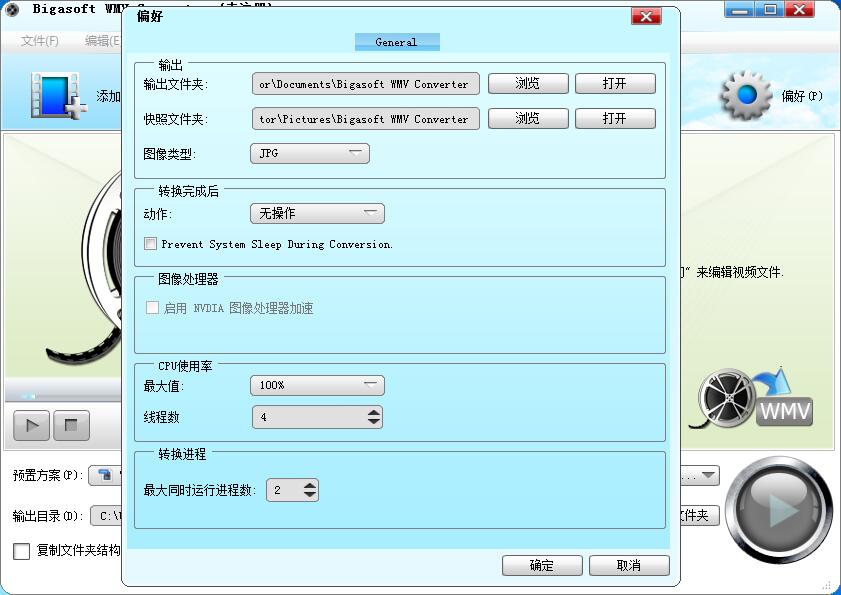Close the Preferences dialog
The width and height of the screenshot is (841, 595).
(x=646, y=17)
